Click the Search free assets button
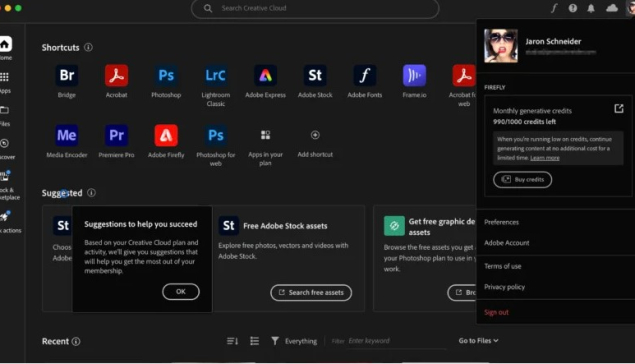 pos(311,292)
